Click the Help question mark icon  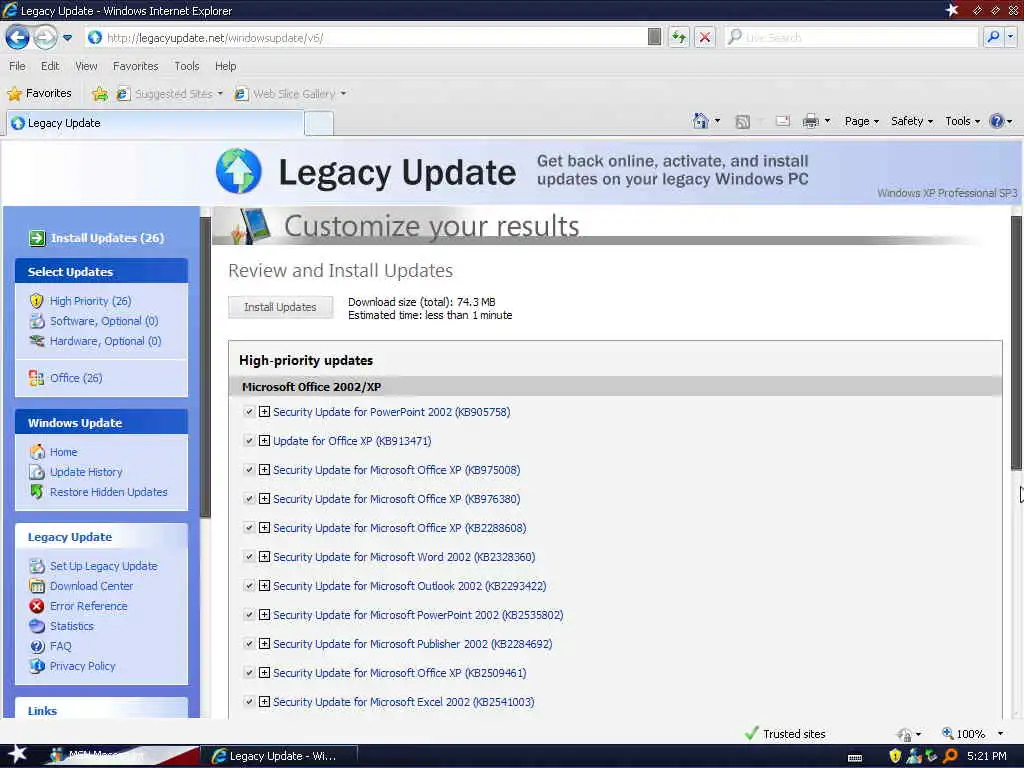[997, 121]
